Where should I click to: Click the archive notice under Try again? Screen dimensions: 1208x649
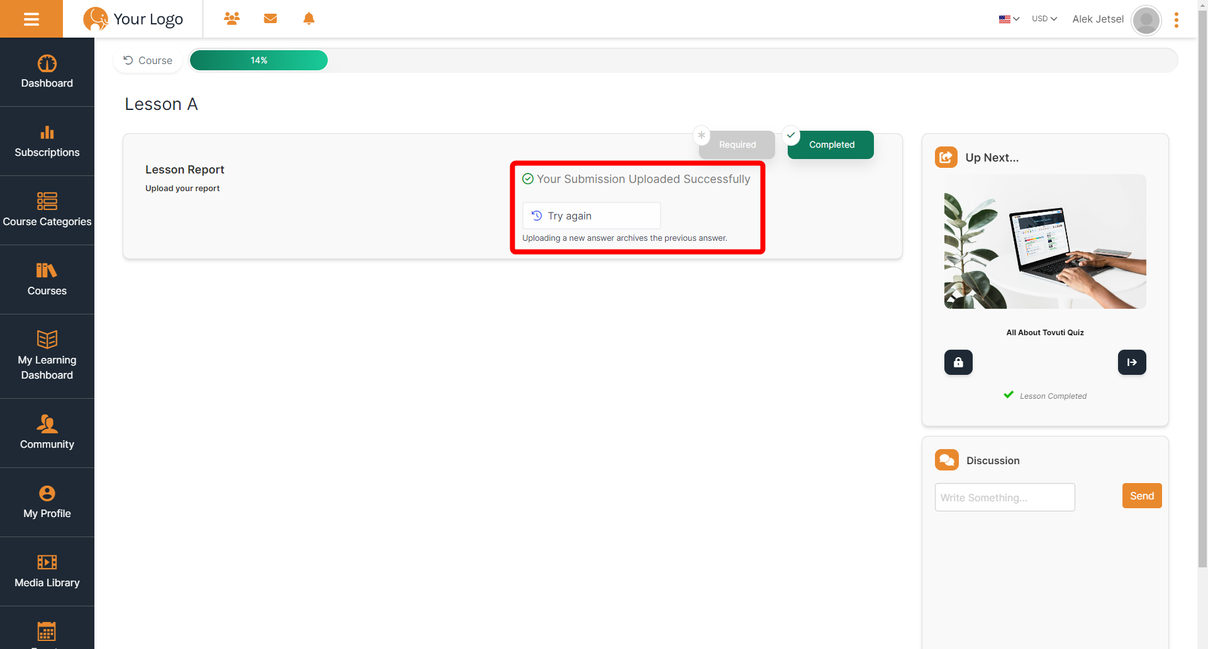pyautogui.click(x=625, y=238)
